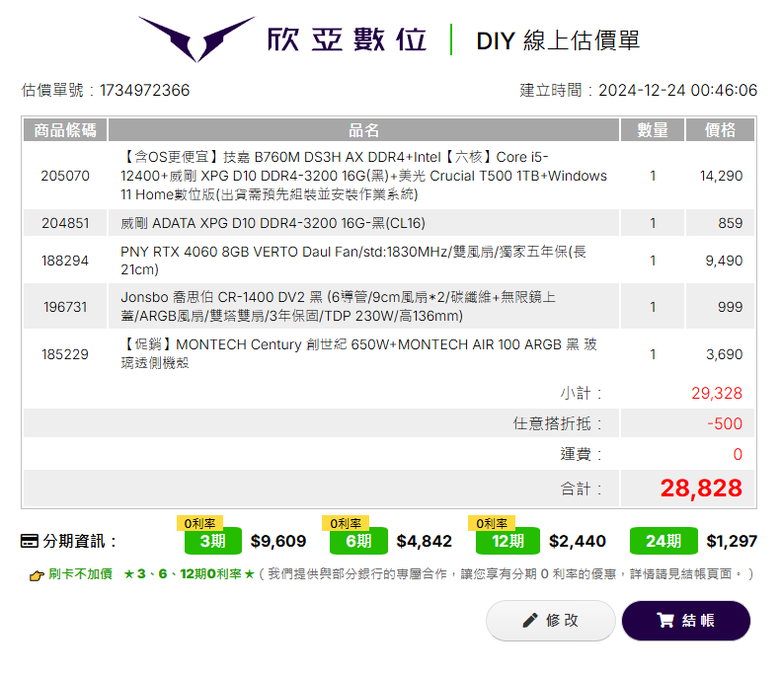The image size is (780, 676).
Task: Click the 0利率 tag above 3期
Action: point(200,523)
